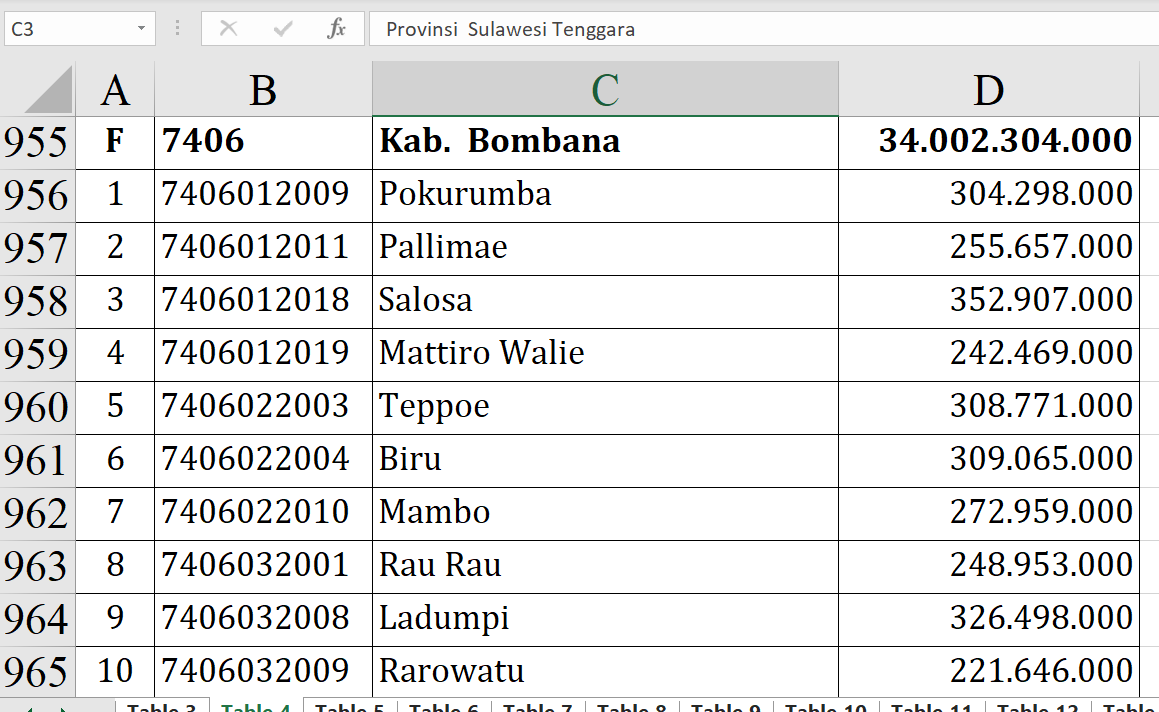Viewport: 1159px width, 712px height.
Task: Switch to the Table 5 sheet tab
Action: click(349, 707)
